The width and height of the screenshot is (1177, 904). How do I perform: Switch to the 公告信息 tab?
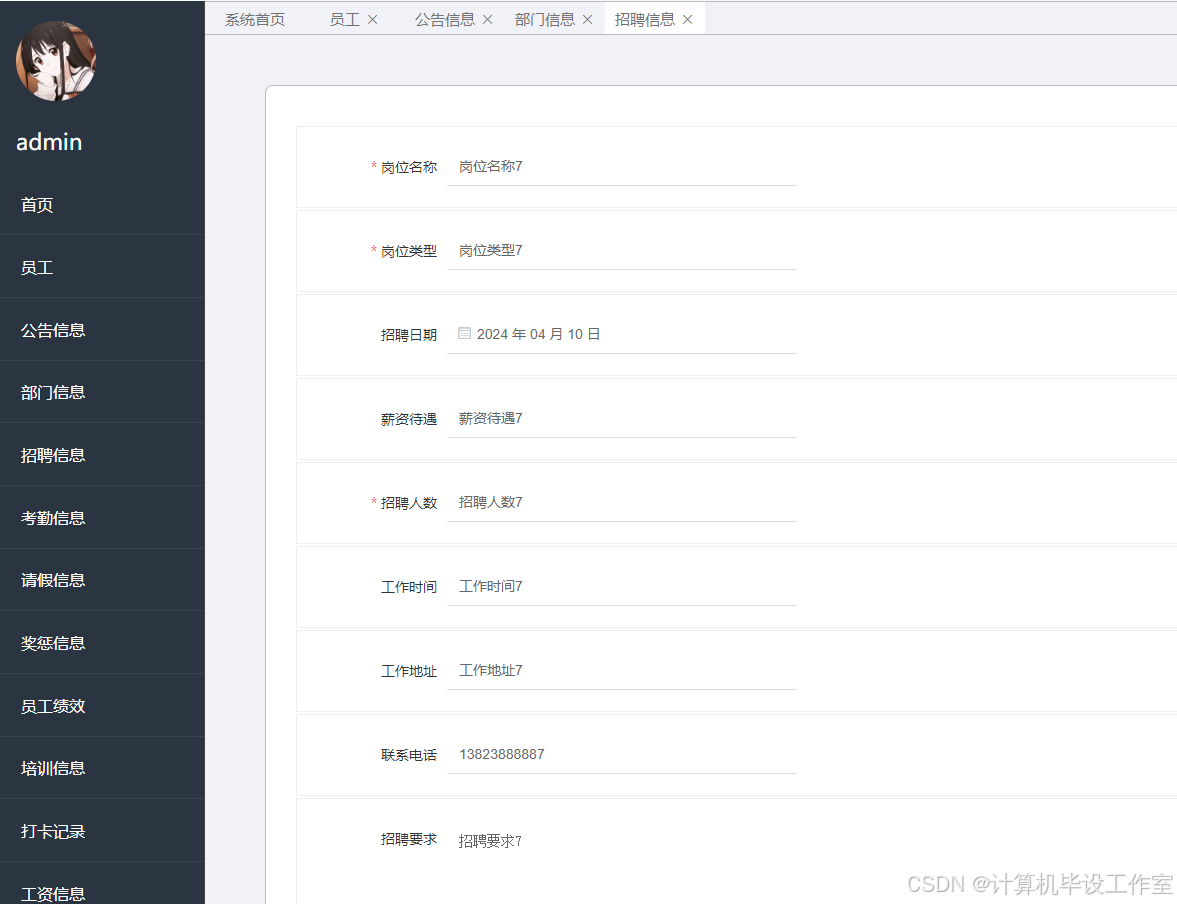pos(444,20)
